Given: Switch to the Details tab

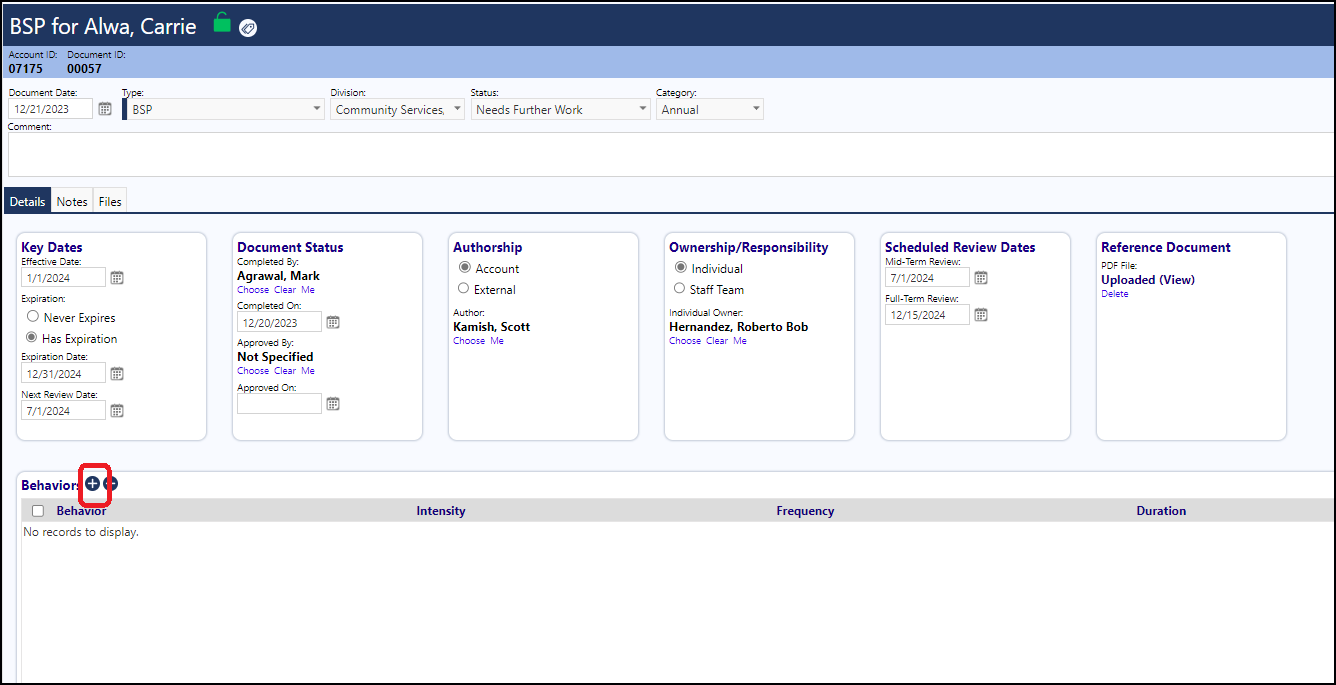Looking at the screenshot, I should coord(27,201).
